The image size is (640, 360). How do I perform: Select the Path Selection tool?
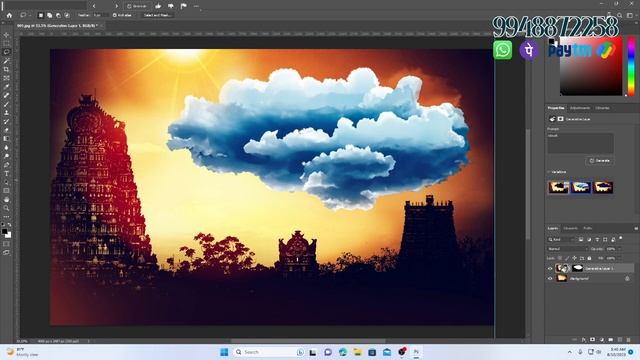[x=6, y=182]
